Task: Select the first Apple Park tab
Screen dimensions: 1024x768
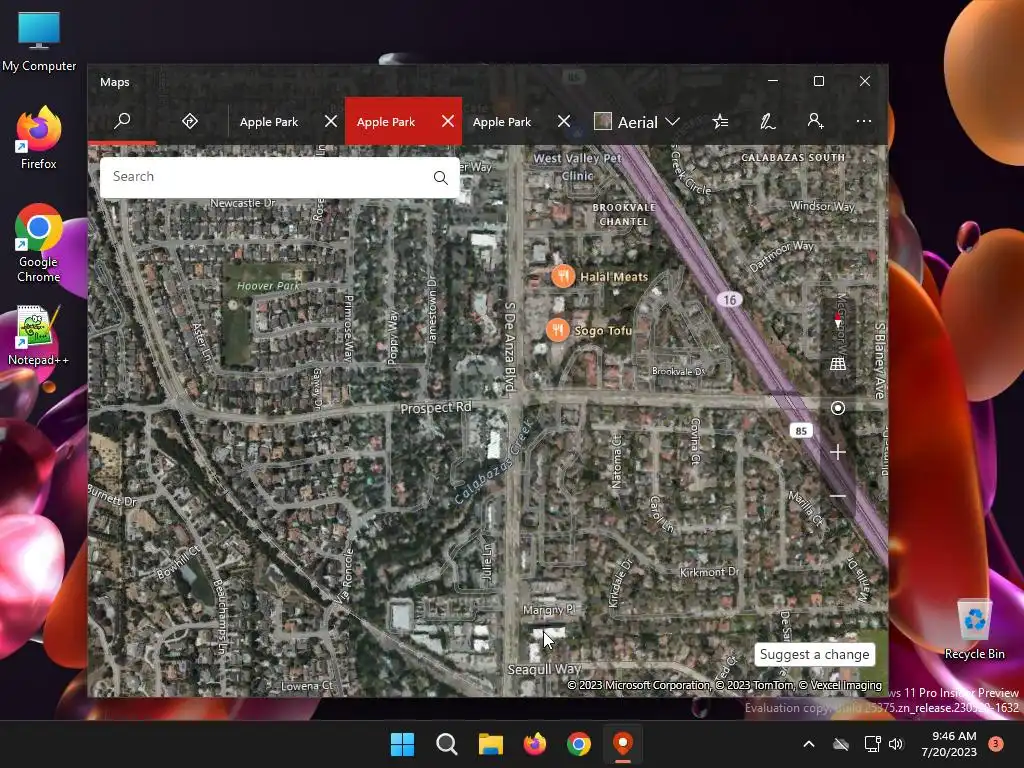Action: (x=268, y=122)
